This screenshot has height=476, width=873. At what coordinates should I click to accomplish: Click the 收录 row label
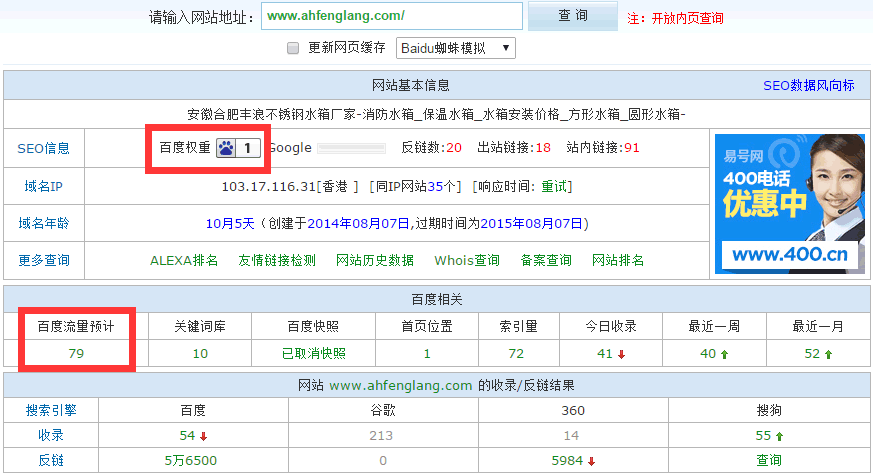click(51, 435)
